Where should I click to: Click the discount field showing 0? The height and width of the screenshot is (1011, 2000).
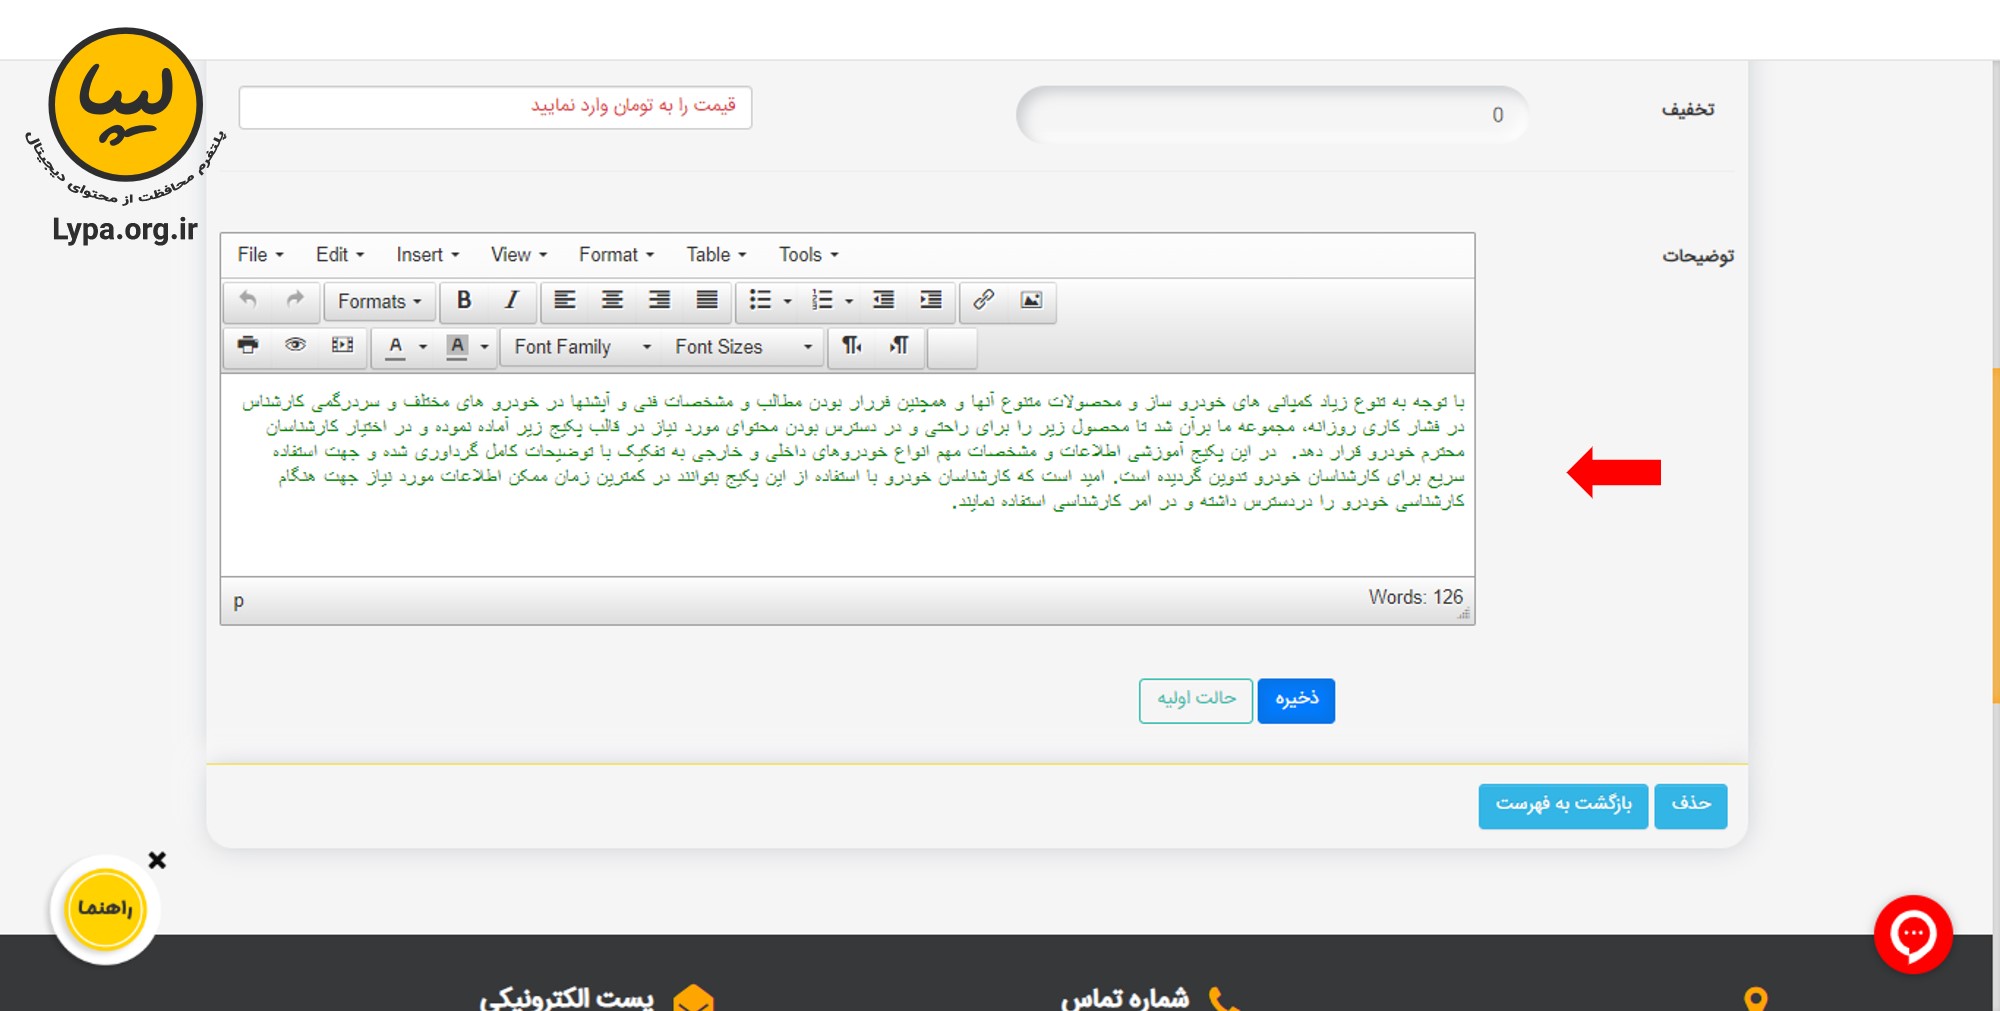coord(1272,114)
